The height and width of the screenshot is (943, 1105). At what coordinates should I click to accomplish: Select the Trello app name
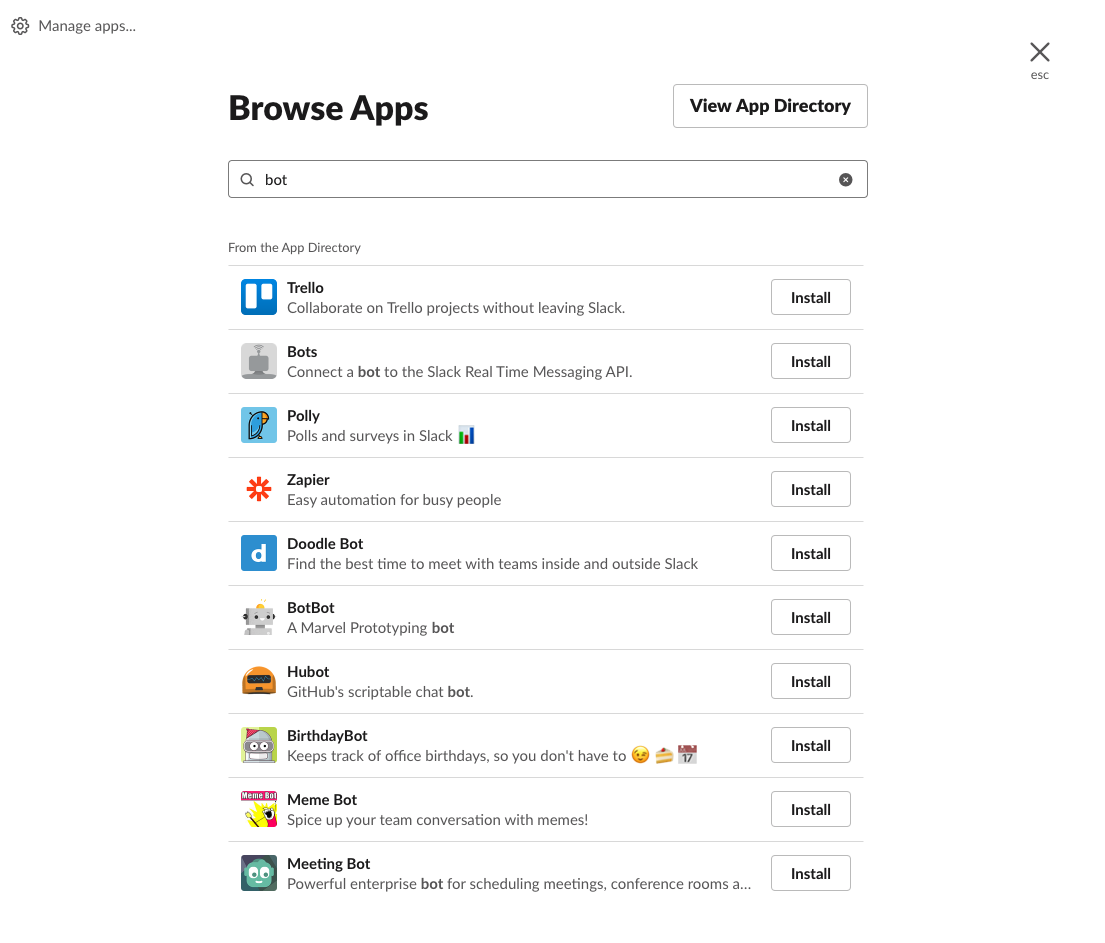[x=305, y=288]
